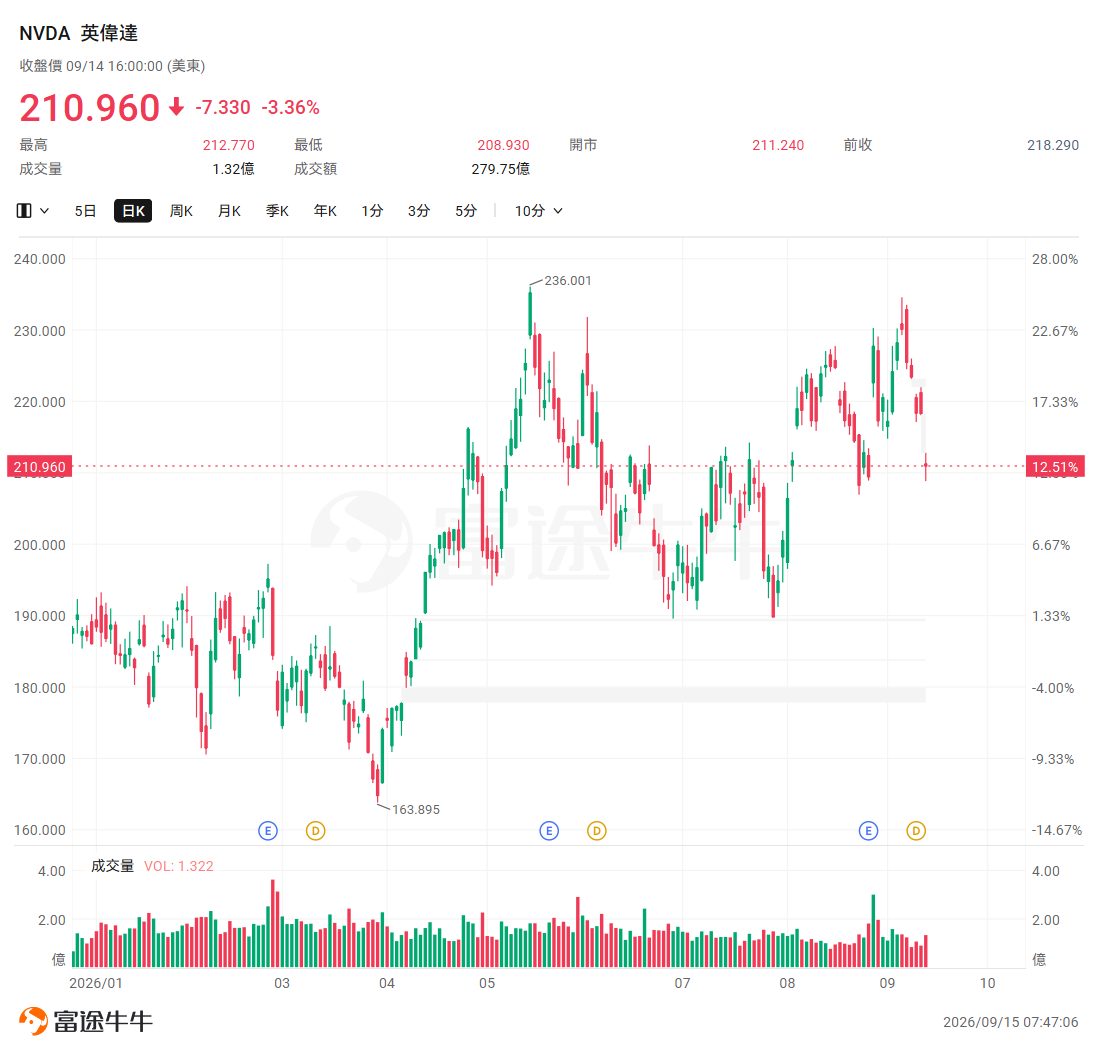The image size is (1098, 1054).
Task: Expand chevron next to layout icon
Action: [x=44, y=211]
